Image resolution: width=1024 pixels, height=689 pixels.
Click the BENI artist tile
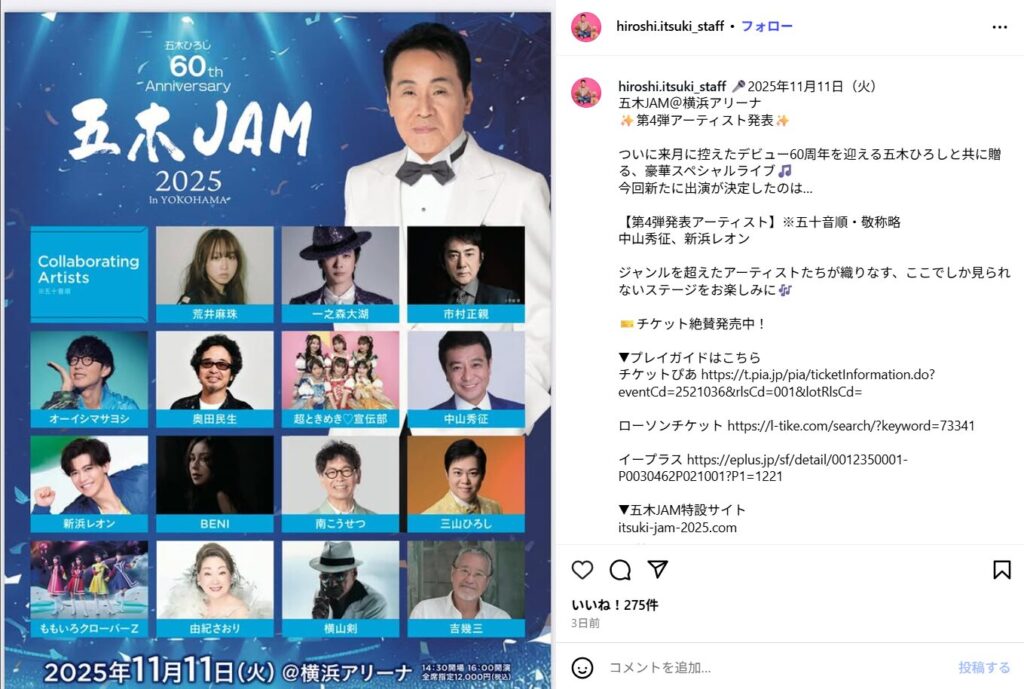pos(215,484)
